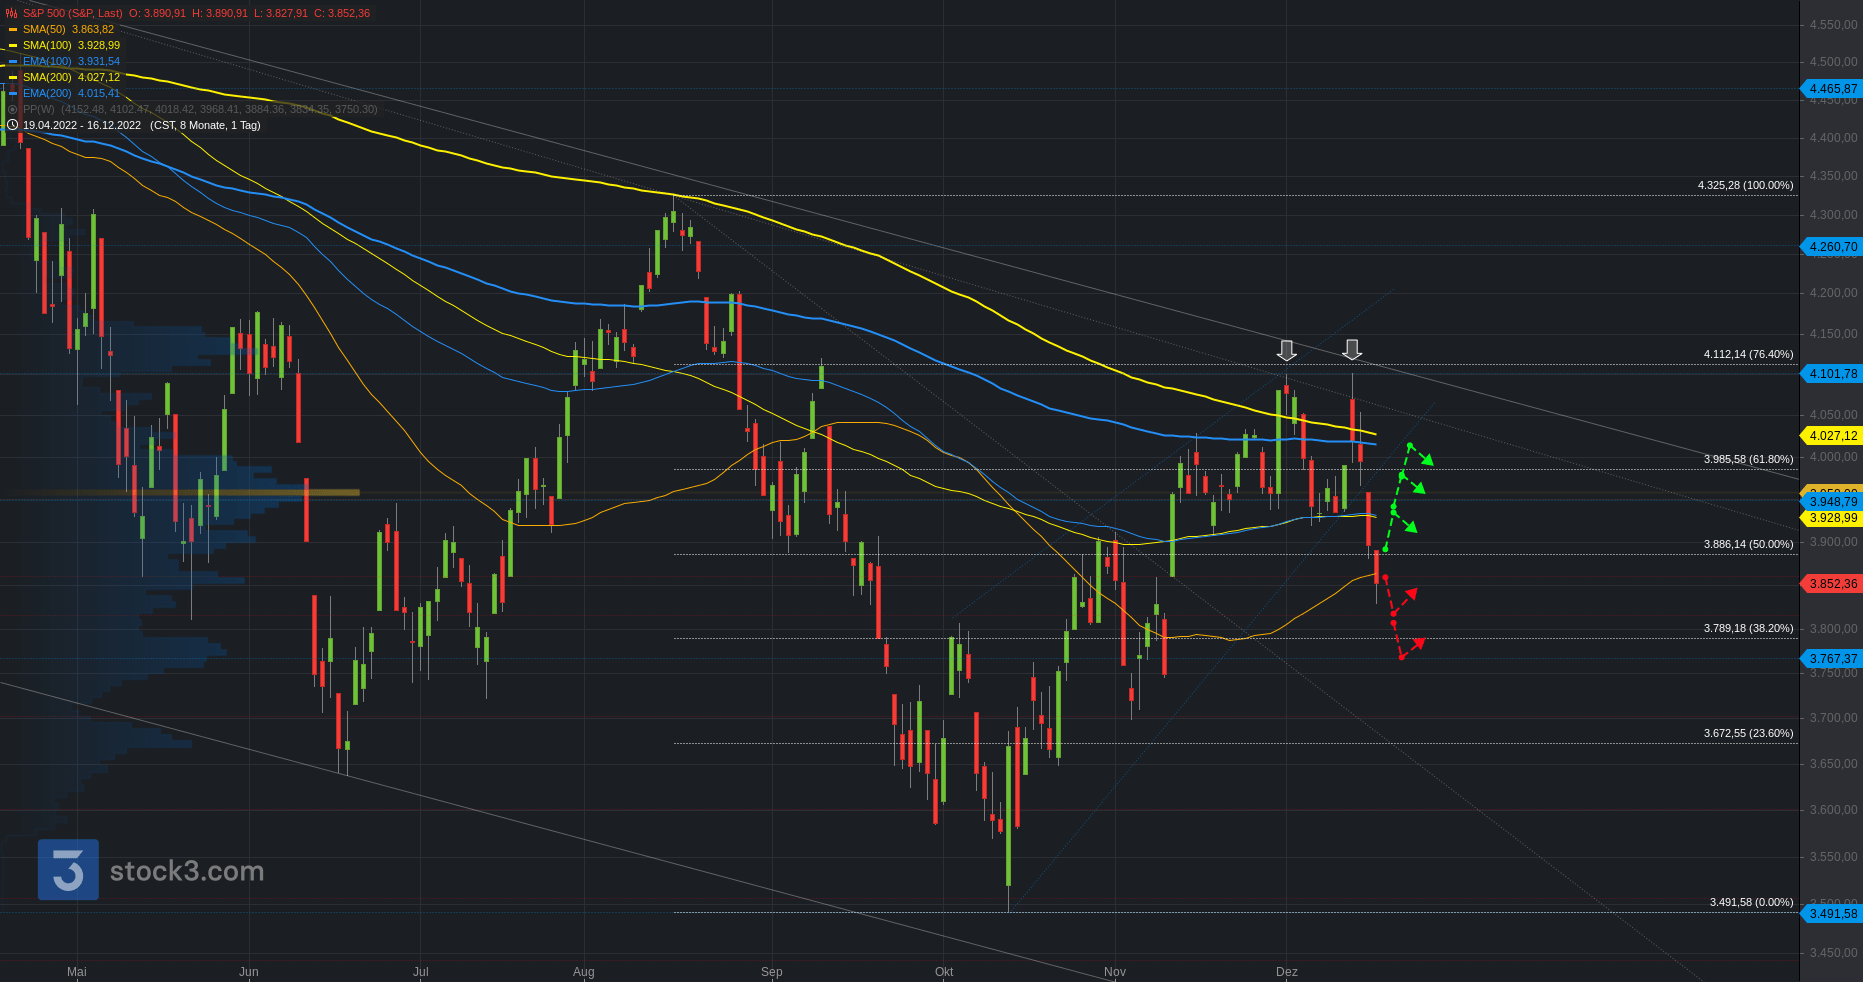Click the red 3.852,36 current price tag
Viewport: 1863px width, 982px height.
click(1832, 584)
